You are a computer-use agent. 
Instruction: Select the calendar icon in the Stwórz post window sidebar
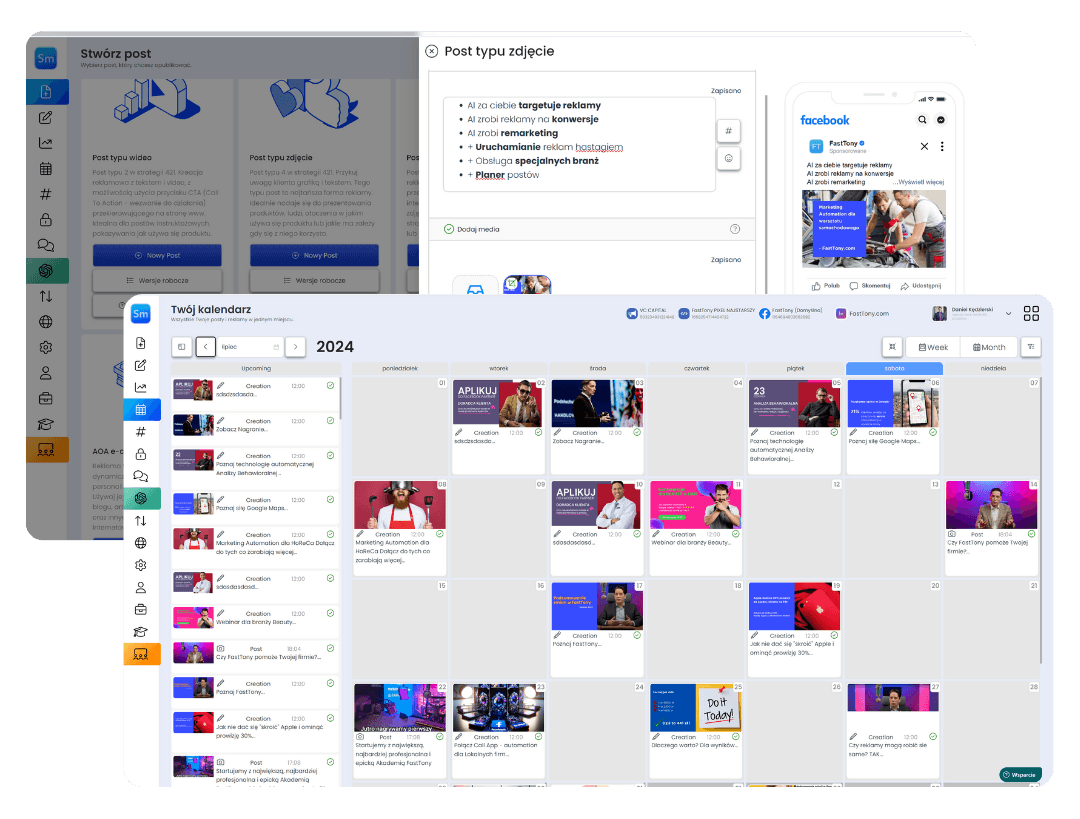(x=45, y=169)
